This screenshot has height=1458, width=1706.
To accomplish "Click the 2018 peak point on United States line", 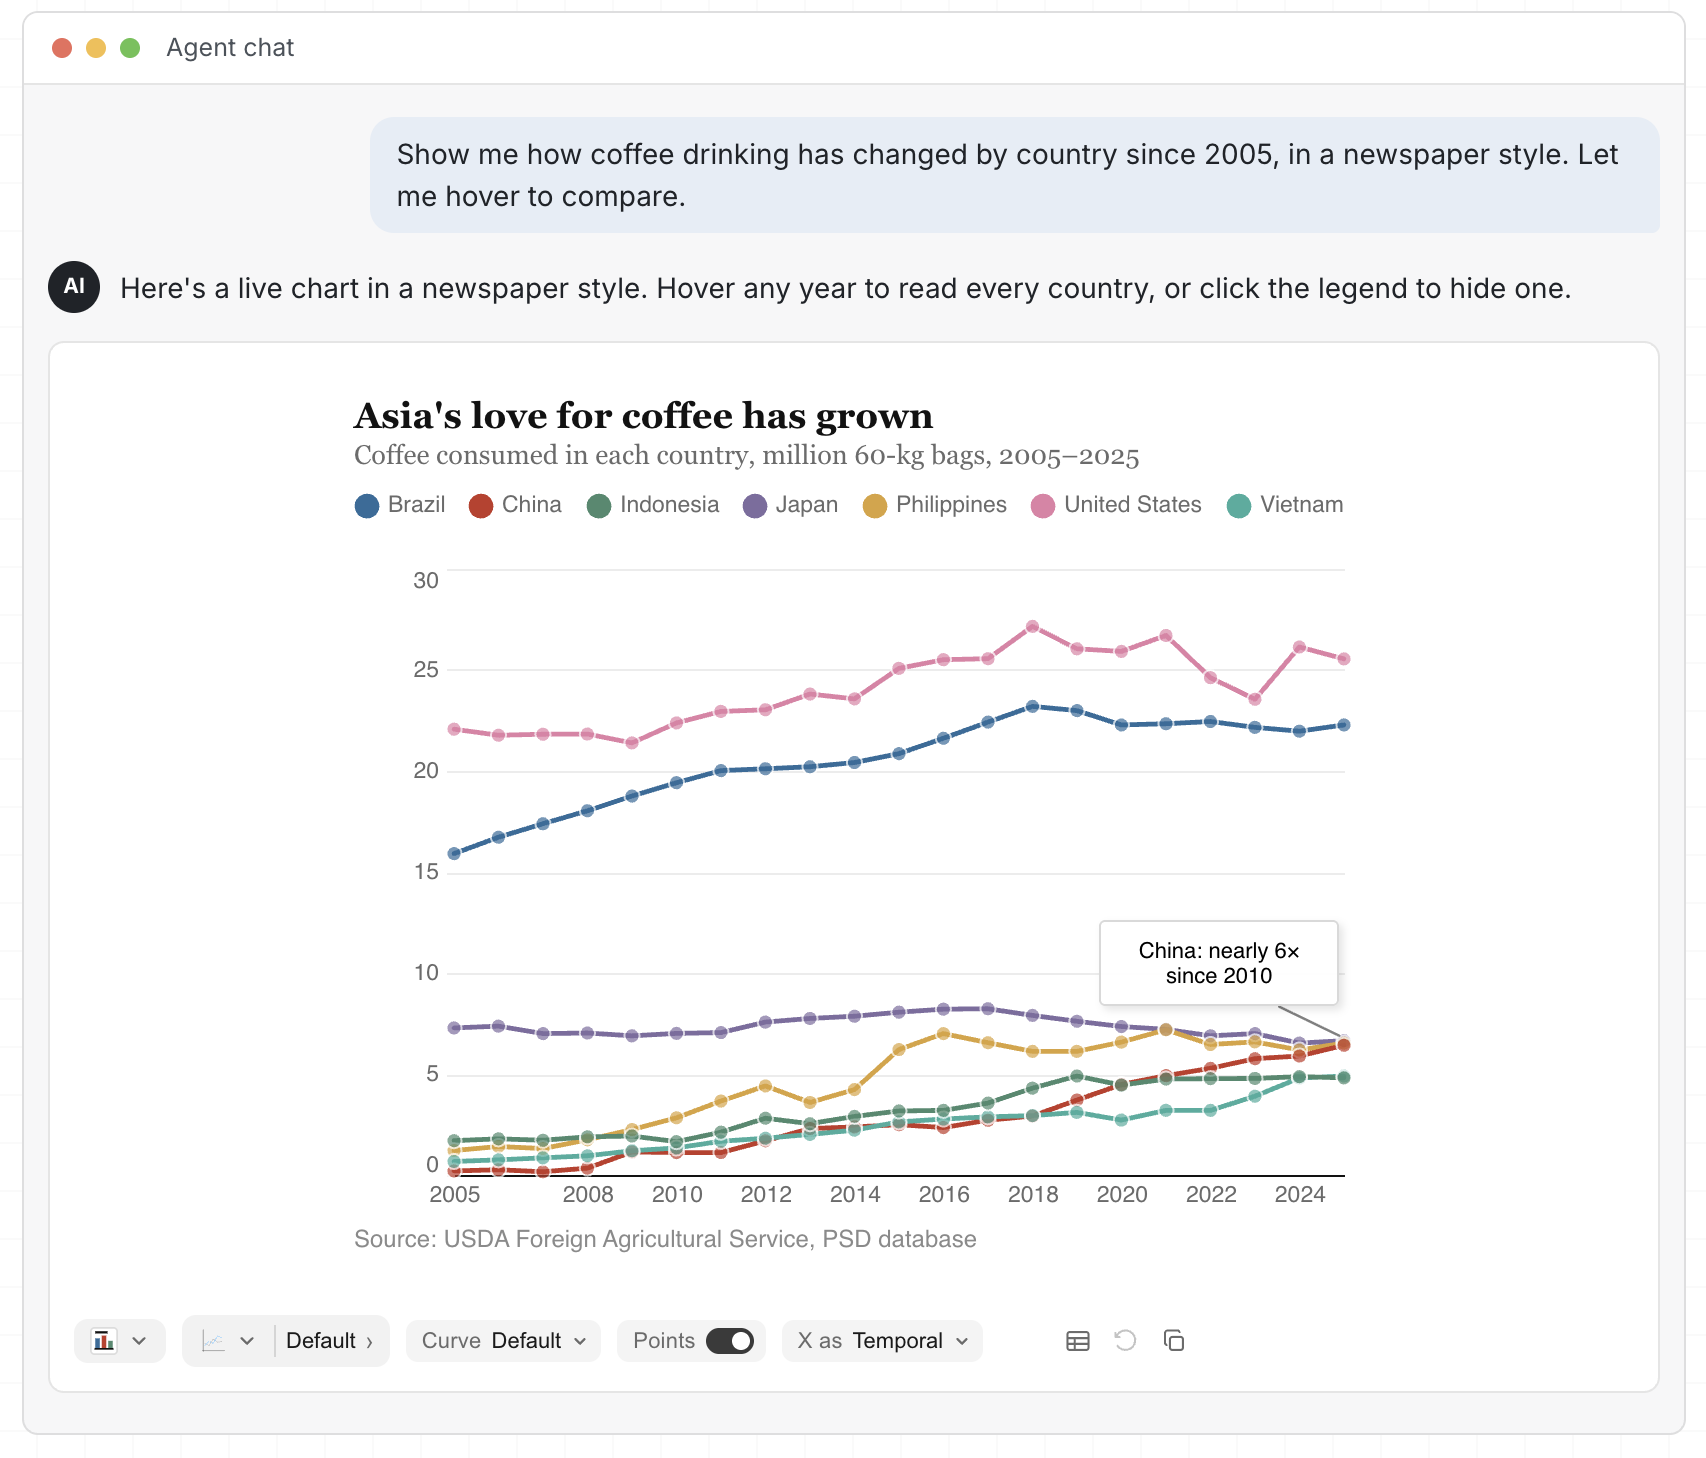I will tap(1033, 627).
